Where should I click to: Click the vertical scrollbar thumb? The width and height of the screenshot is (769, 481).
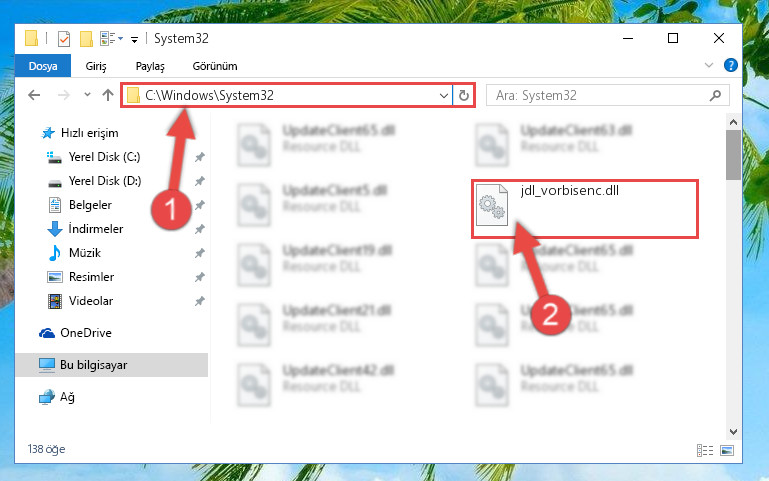733,155
